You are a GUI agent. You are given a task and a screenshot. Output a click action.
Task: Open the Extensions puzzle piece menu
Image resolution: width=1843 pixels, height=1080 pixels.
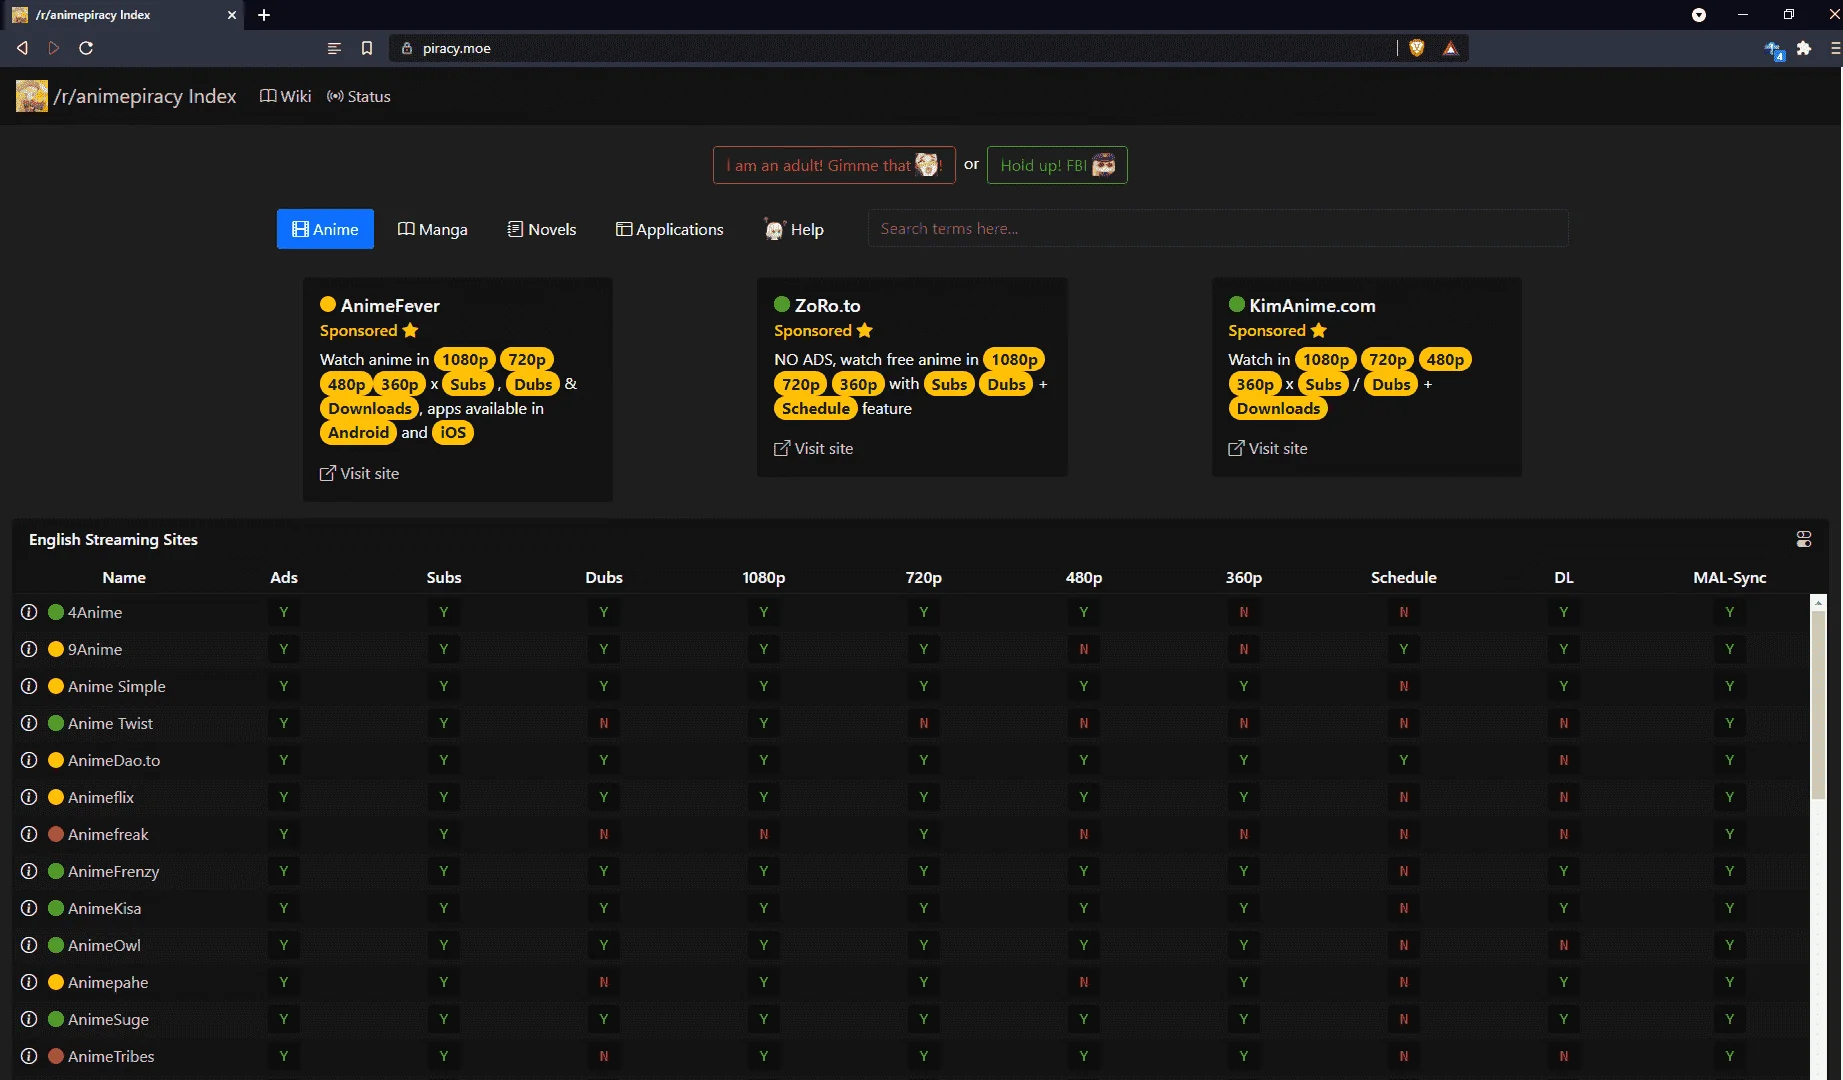(1804, 48)
